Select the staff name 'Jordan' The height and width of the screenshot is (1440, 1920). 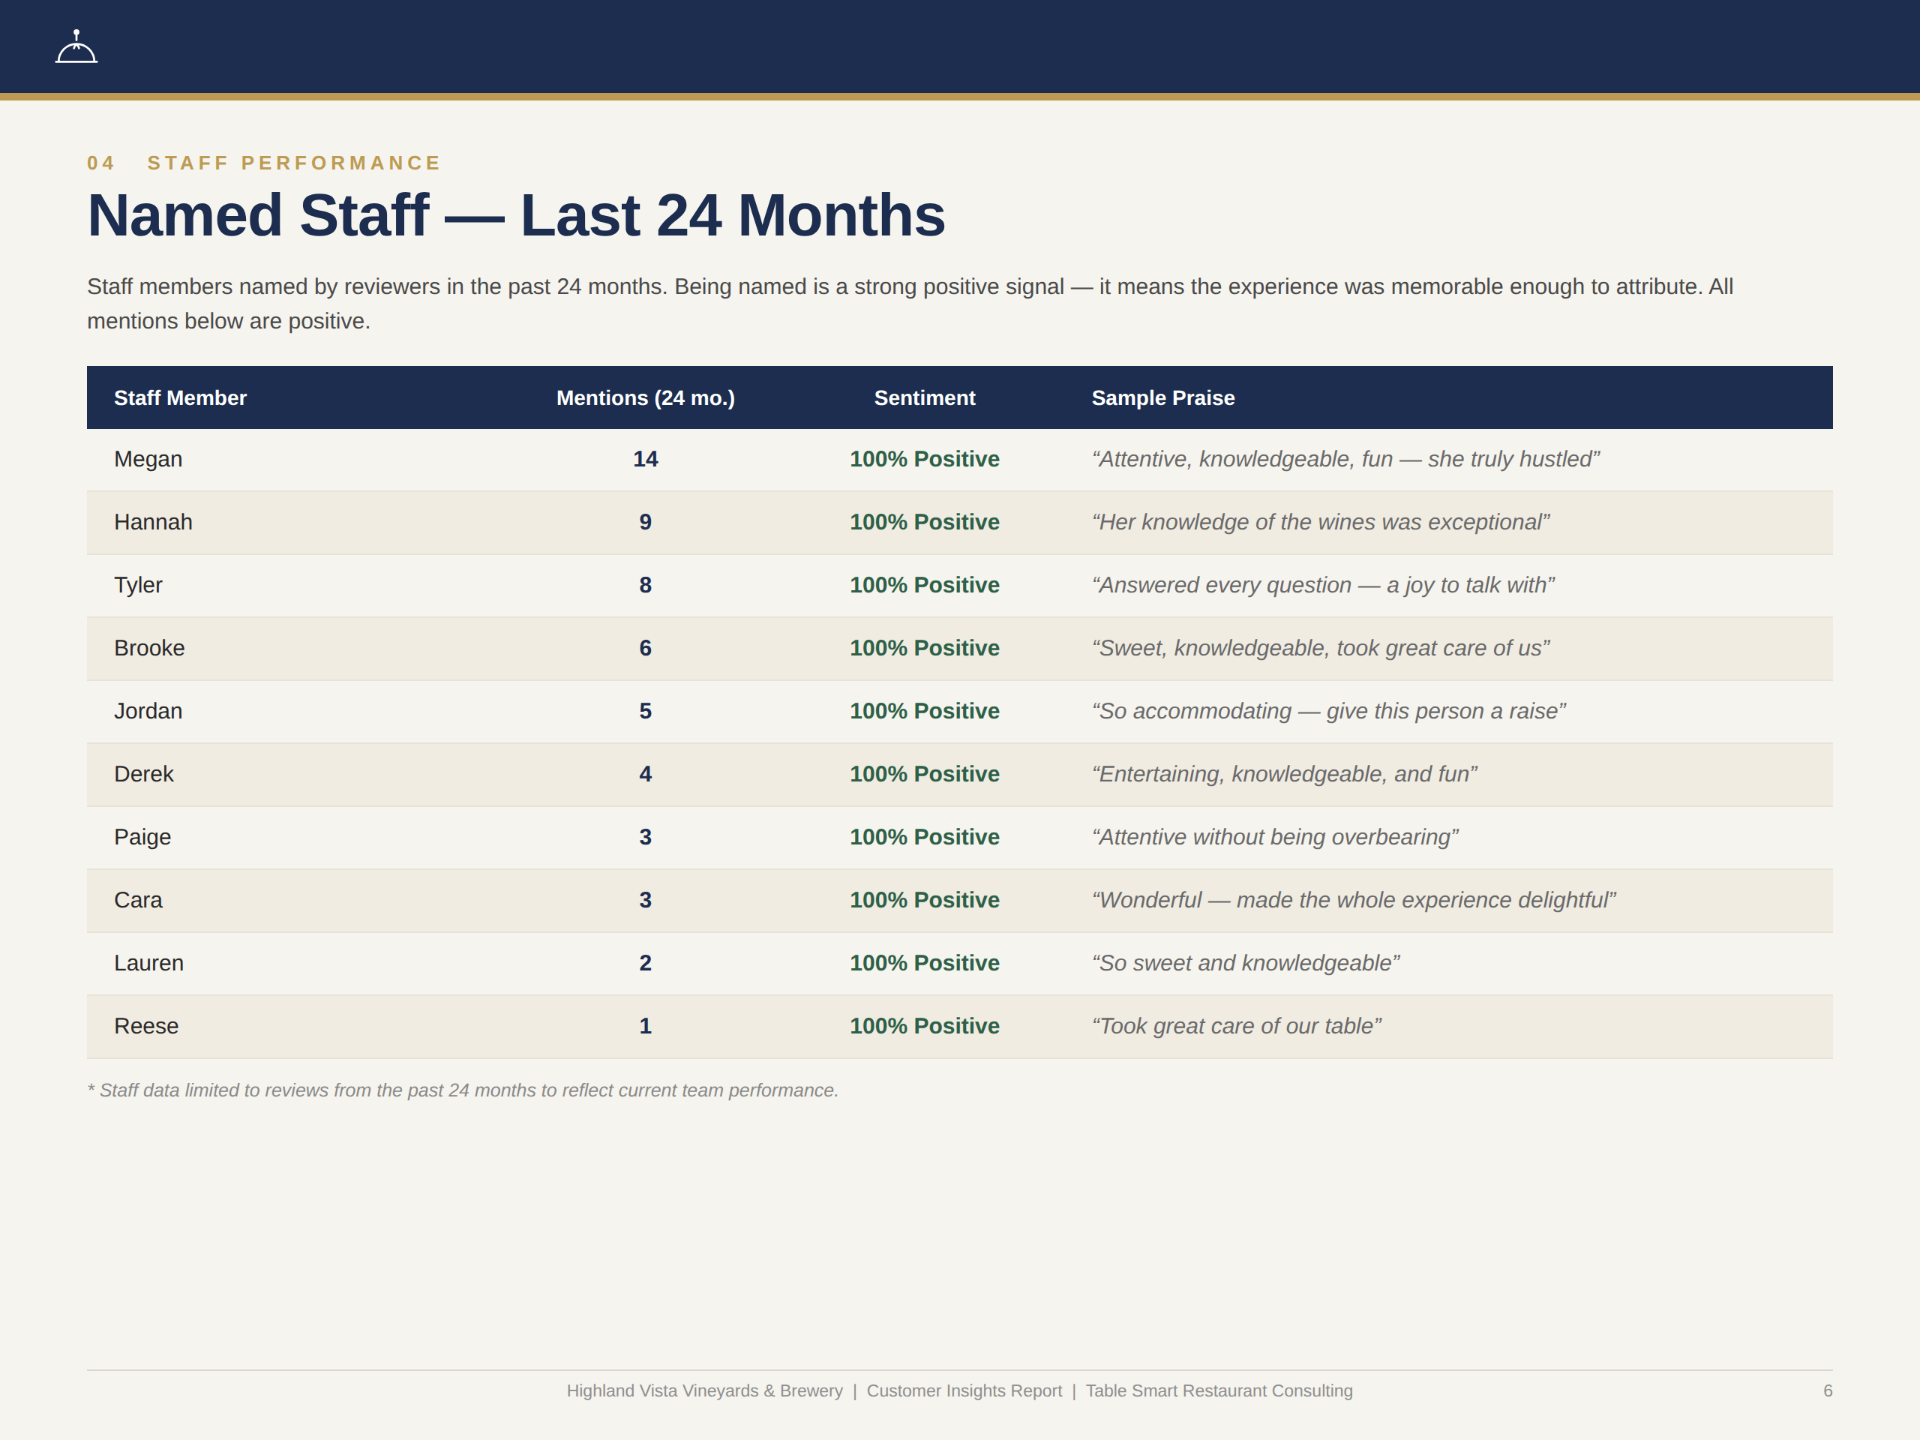click(x=148, y=711)
